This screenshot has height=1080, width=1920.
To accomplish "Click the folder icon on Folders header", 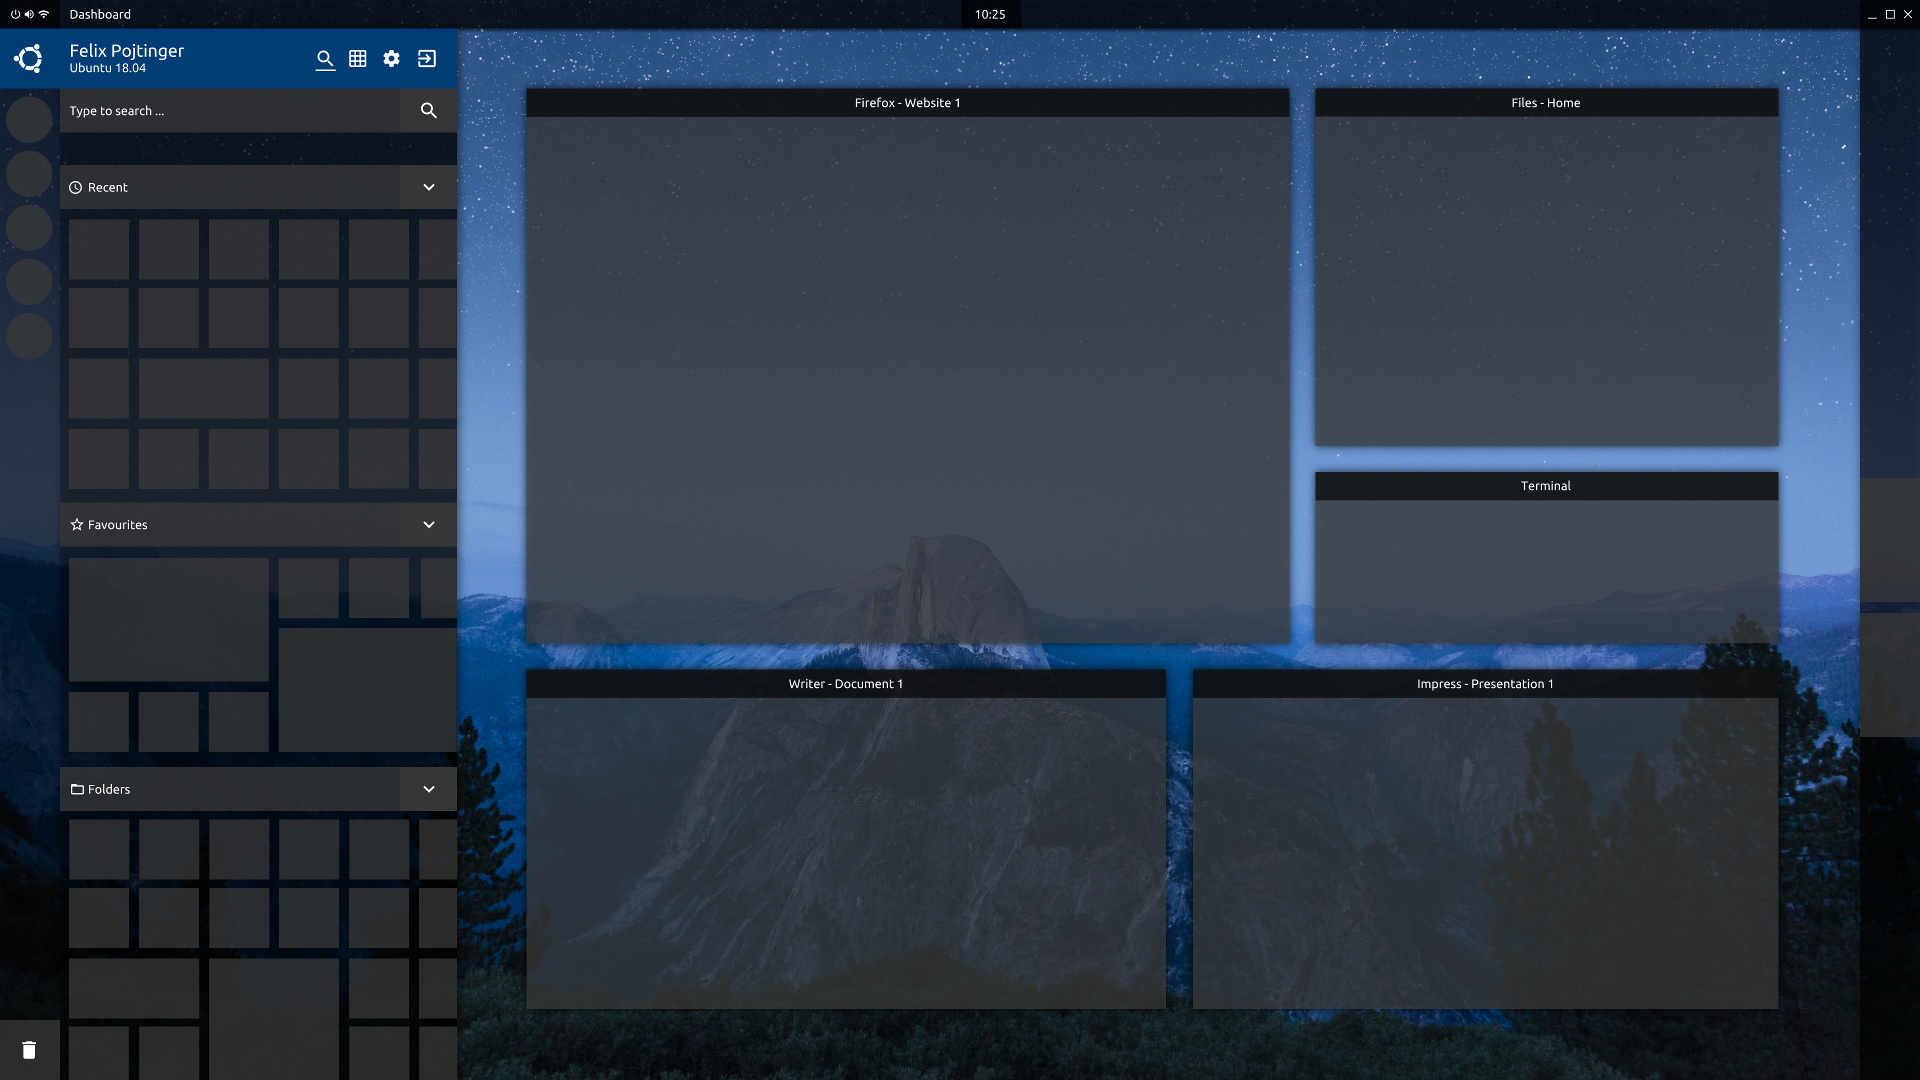I will 77,790.
